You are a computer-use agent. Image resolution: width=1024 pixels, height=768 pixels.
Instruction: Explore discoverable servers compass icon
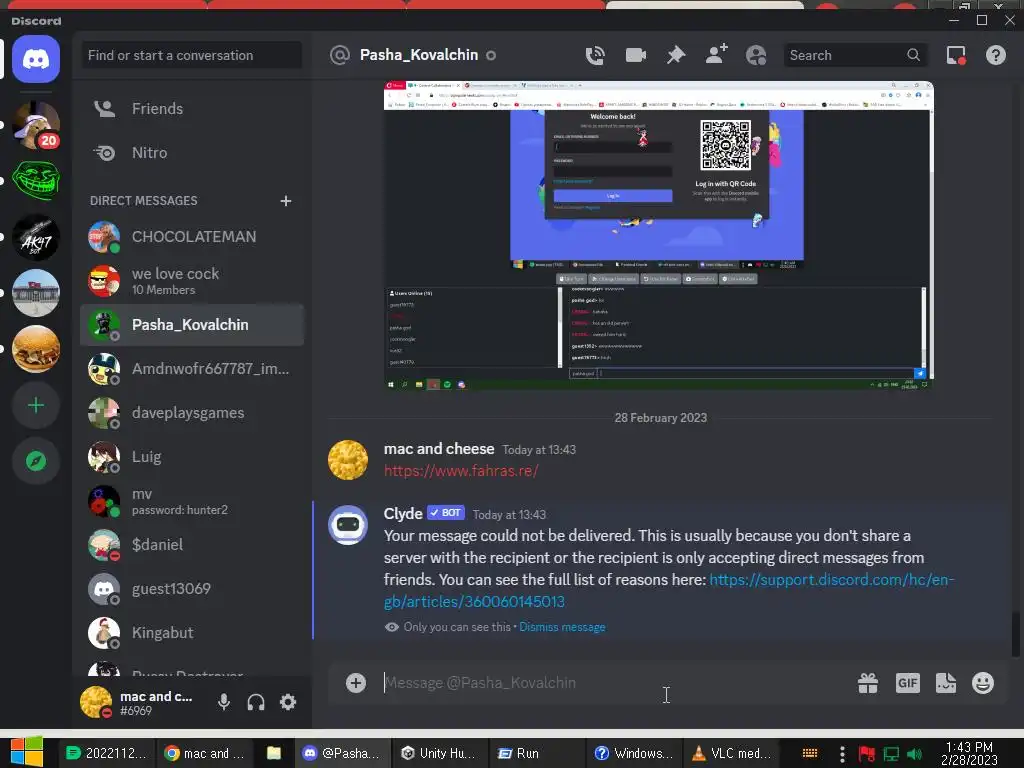coord(36,461)
